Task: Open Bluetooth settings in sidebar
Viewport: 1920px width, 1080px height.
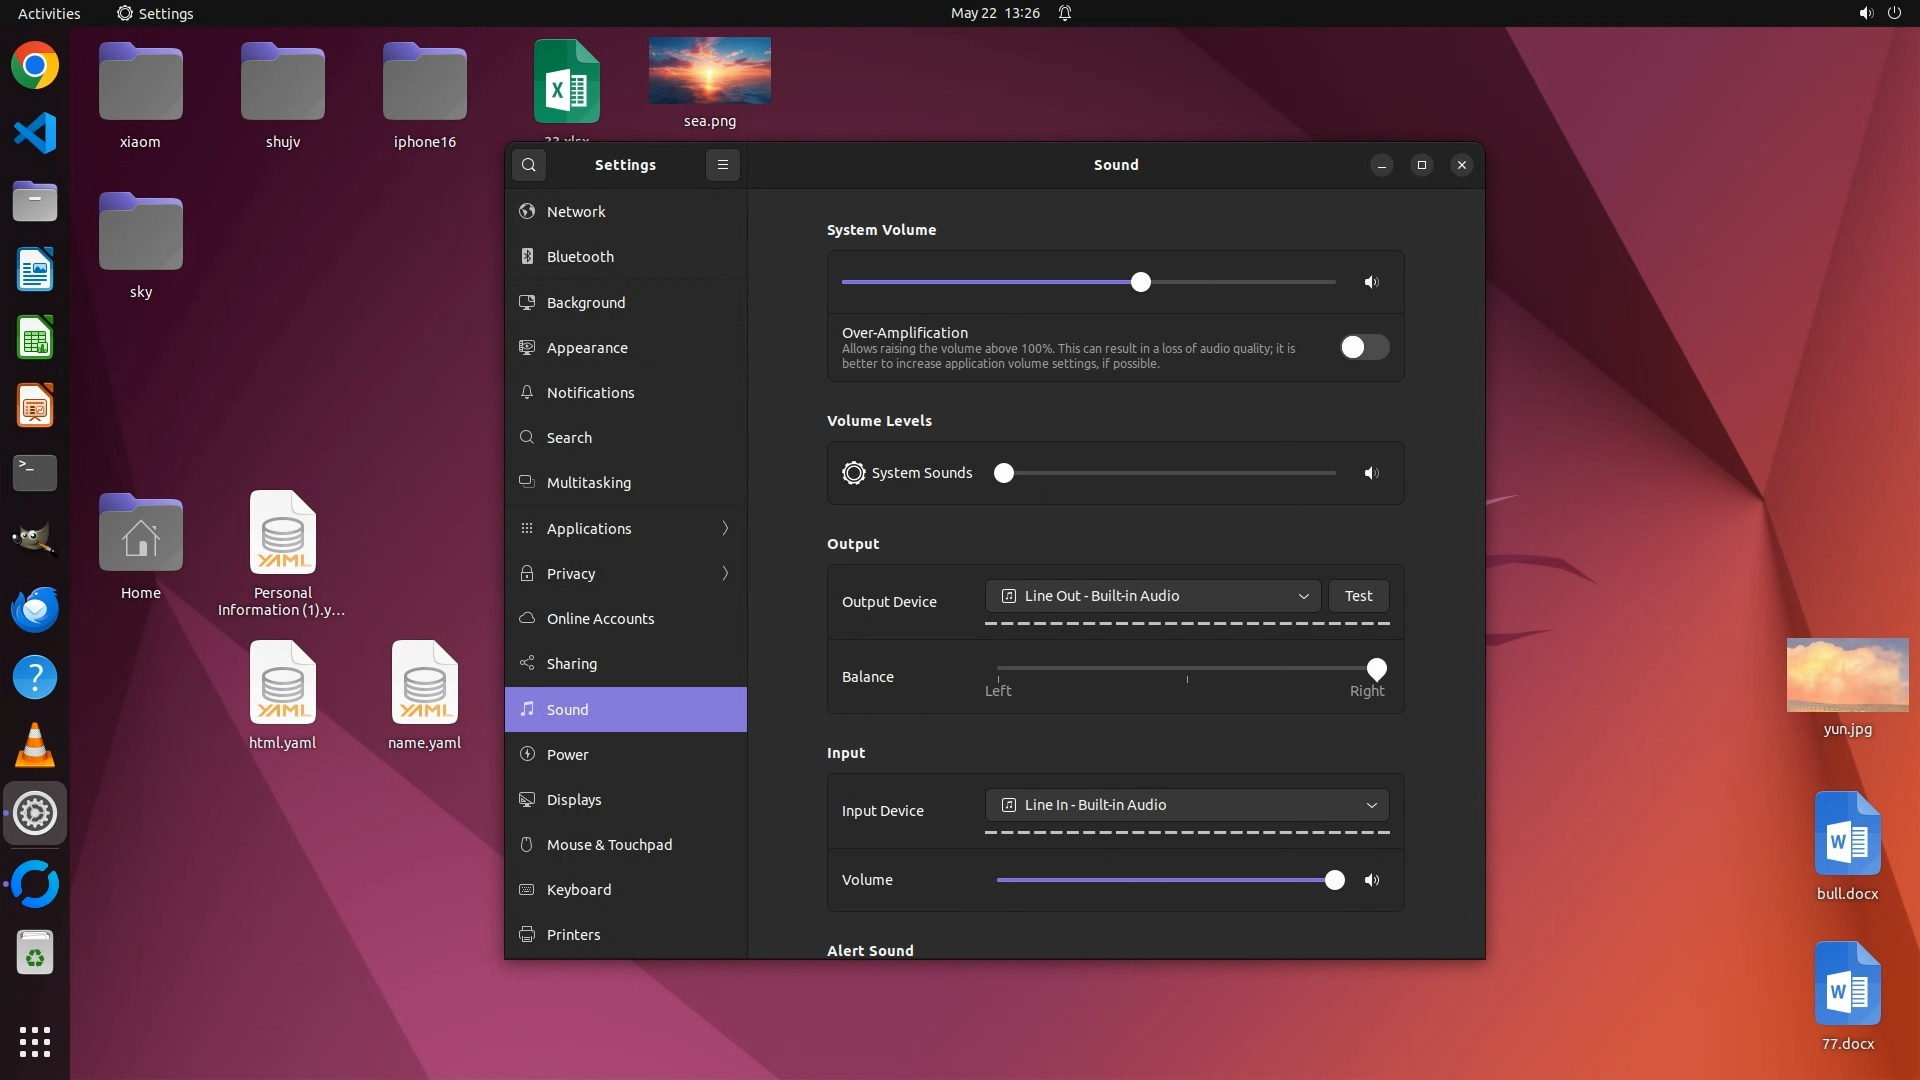Action: coord(580,257)
